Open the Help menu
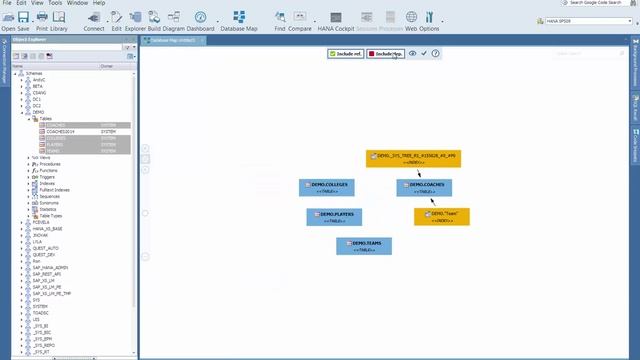Image resolution: width=640 pixels, height=360 pixels. pyautogui.click(x=99, y=3)
